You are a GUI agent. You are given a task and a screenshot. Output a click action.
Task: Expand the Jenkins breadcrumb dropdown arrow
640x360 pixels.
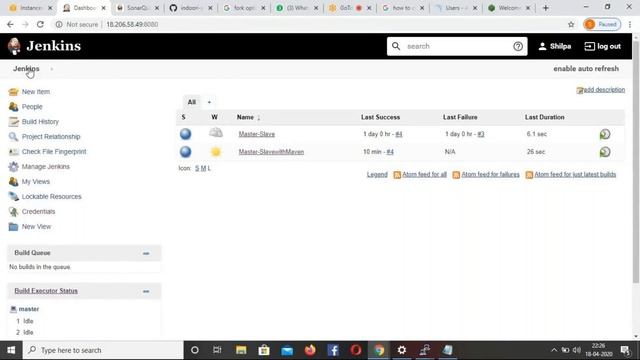click(51, 69)
